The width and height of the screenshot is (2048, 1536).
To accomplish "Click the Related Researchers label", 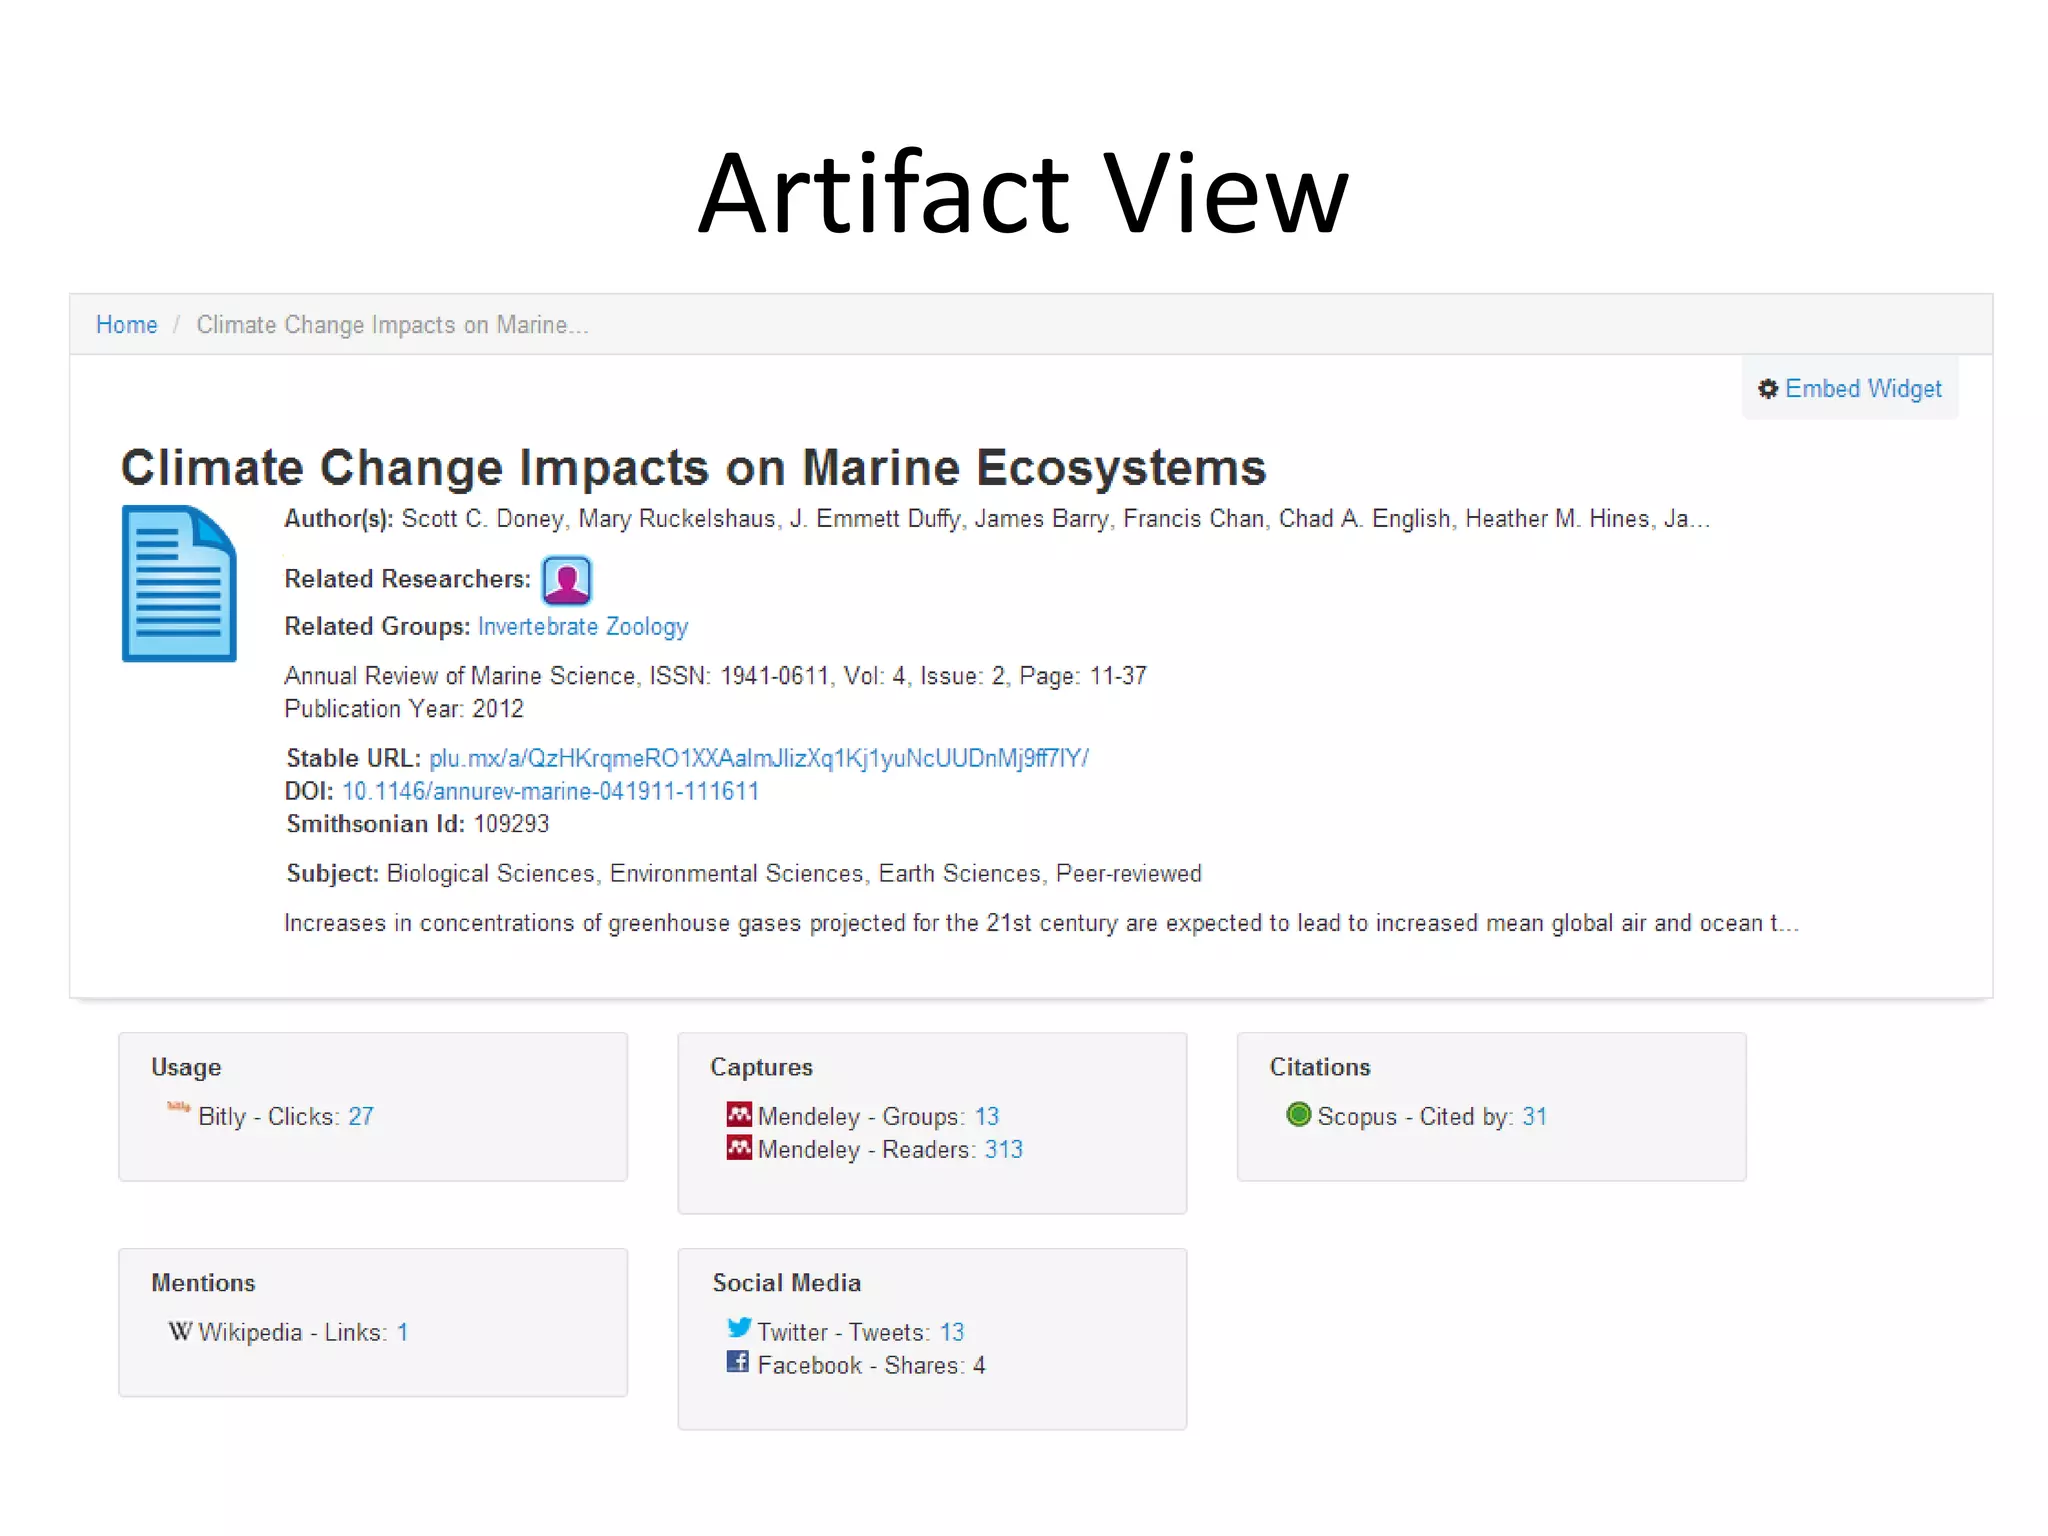I will [x=408, y=579].
